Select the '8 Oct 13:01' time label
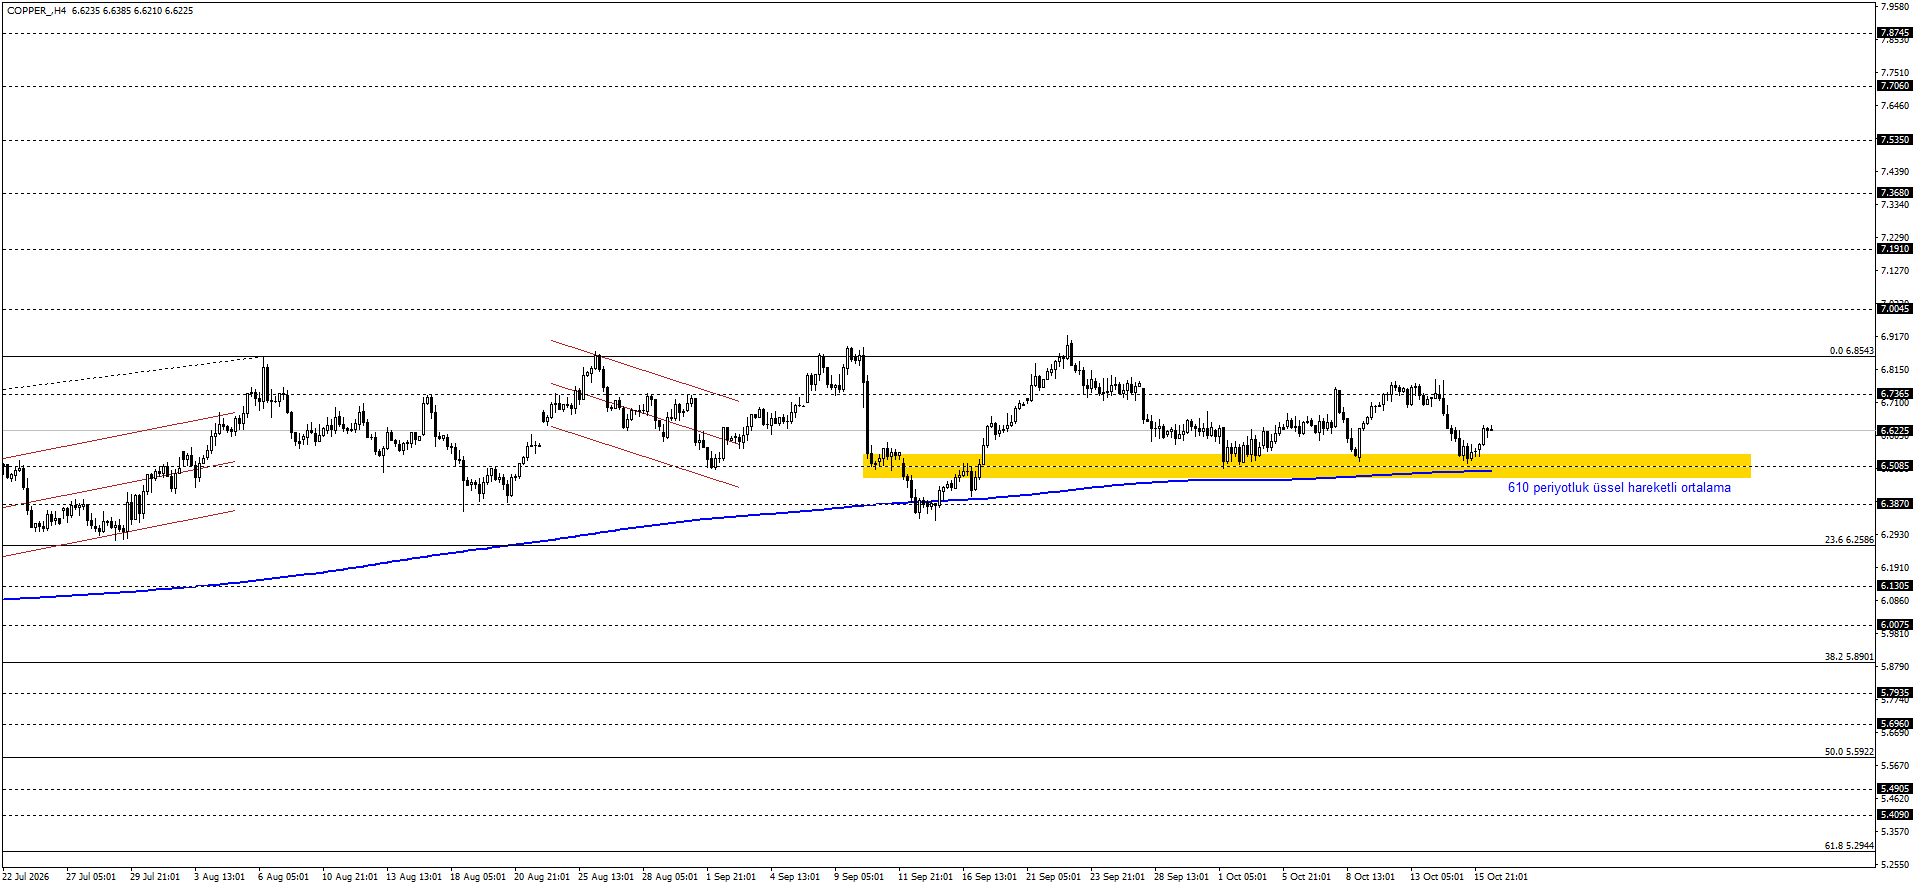Image resolution: width=1916 pixels, height=888 pixels. tap(1370, 877)
